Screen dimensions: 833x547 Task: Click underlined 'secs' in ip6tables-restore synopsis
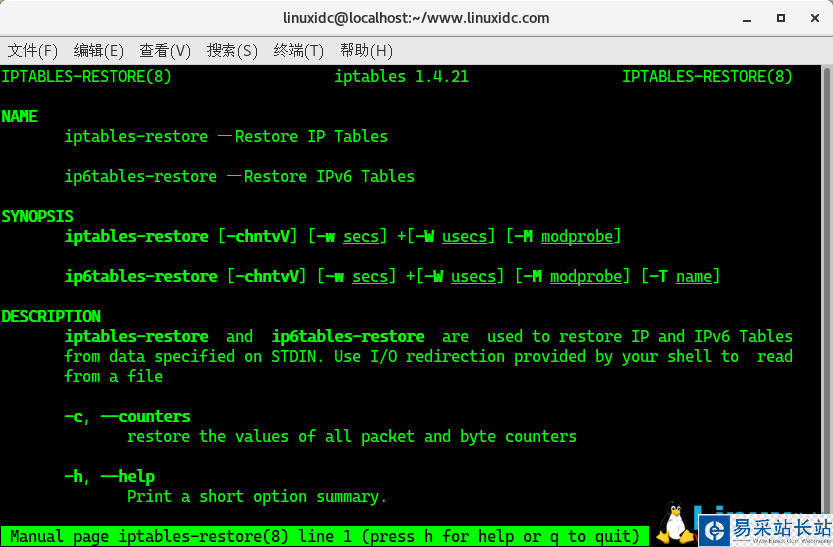tap(370, 277)
